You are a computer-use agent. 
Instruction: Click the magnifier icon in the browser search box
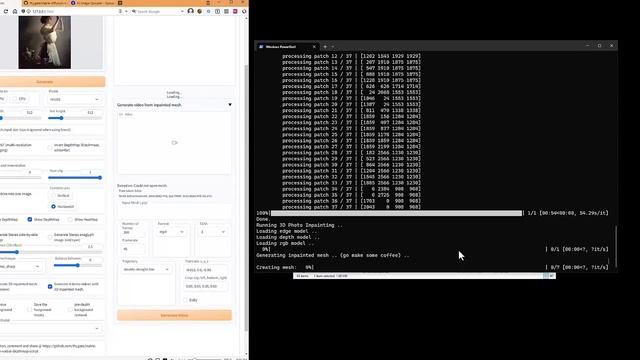(134, 11)
